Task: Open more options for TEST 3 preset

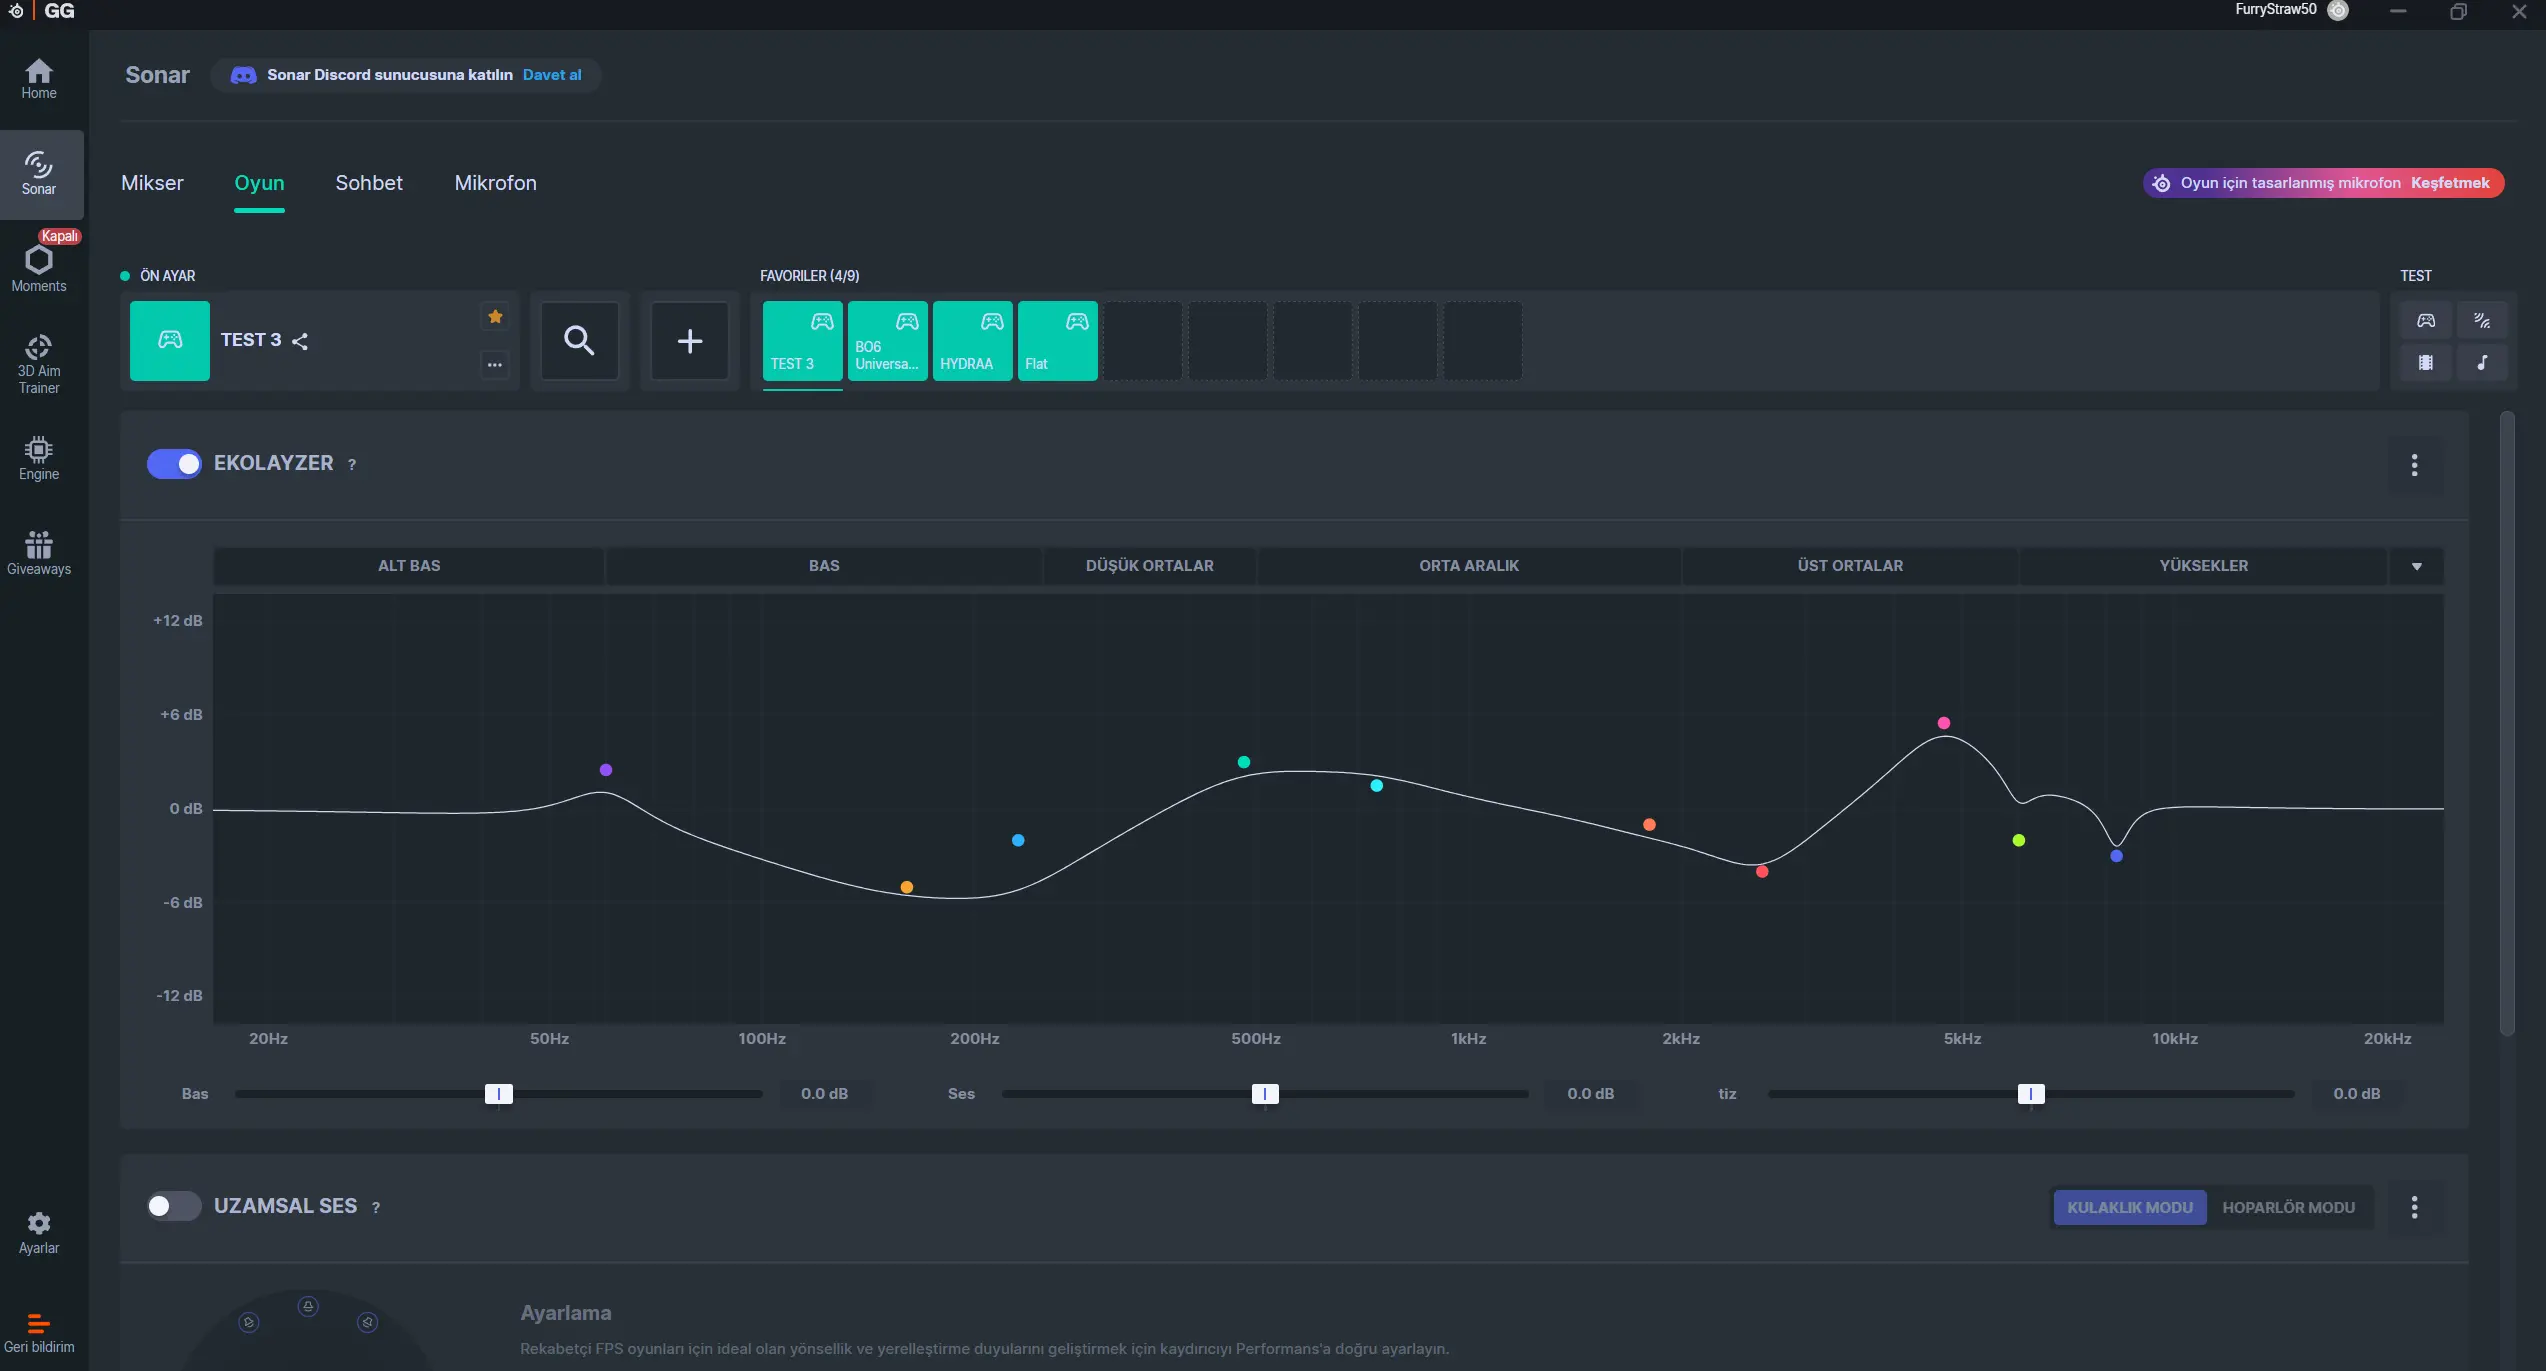Action: (x=495, y=364)
